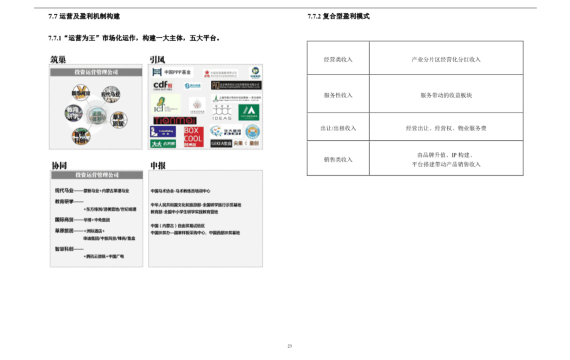Click the '申报' section title
Image resolution: width=570 pixels, height=360 pixels.
pyautogui.click(x=158, y=166)
